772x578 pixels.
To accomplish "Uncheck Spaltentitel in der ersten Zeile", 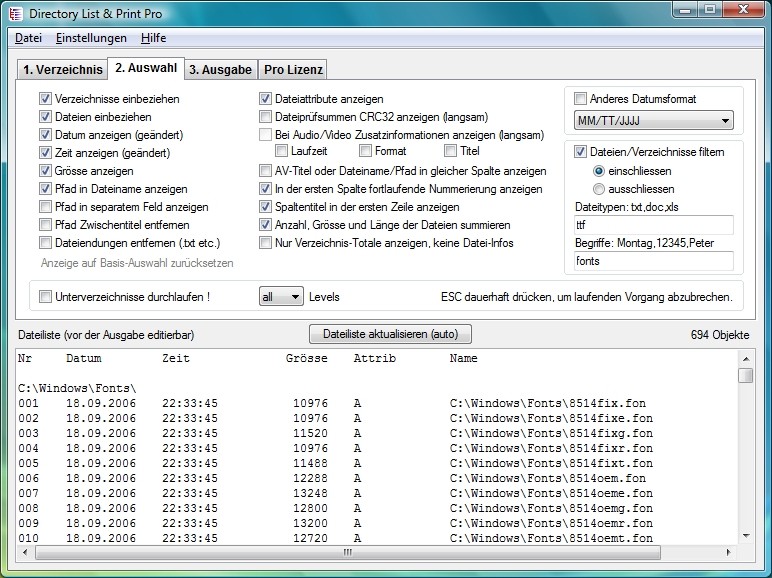I will (265, 207).
